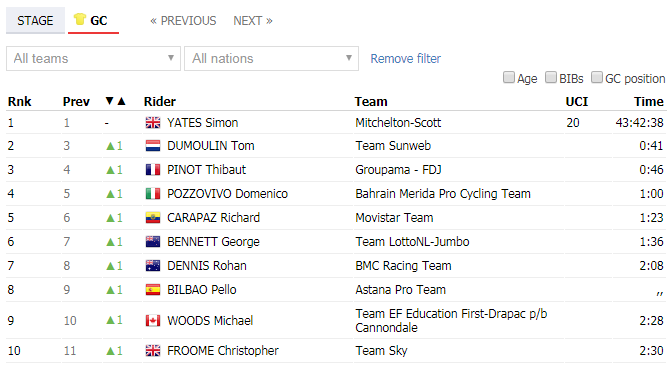Click the yellow jersey icon on the GC tab

tap(79, 19)
